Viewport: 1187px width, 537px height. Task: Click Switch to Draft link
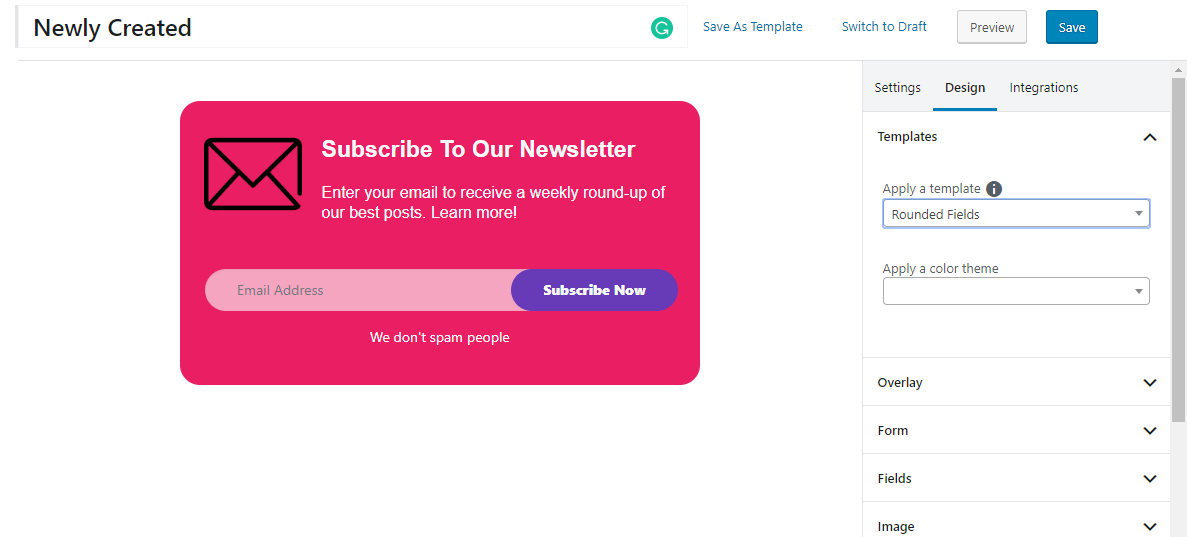click(x=884, y=27)
